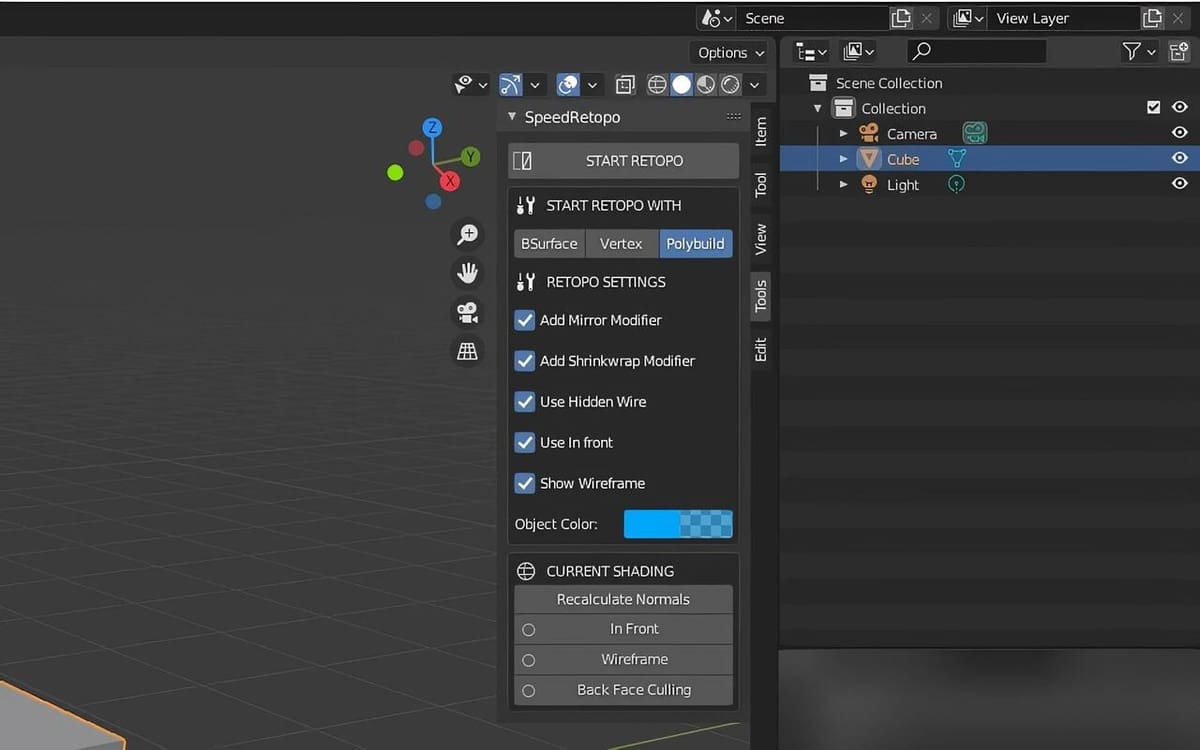Select Polybuild retopo mode
Viewport: 1200px width, 750px height.
[x=695, y=243]
